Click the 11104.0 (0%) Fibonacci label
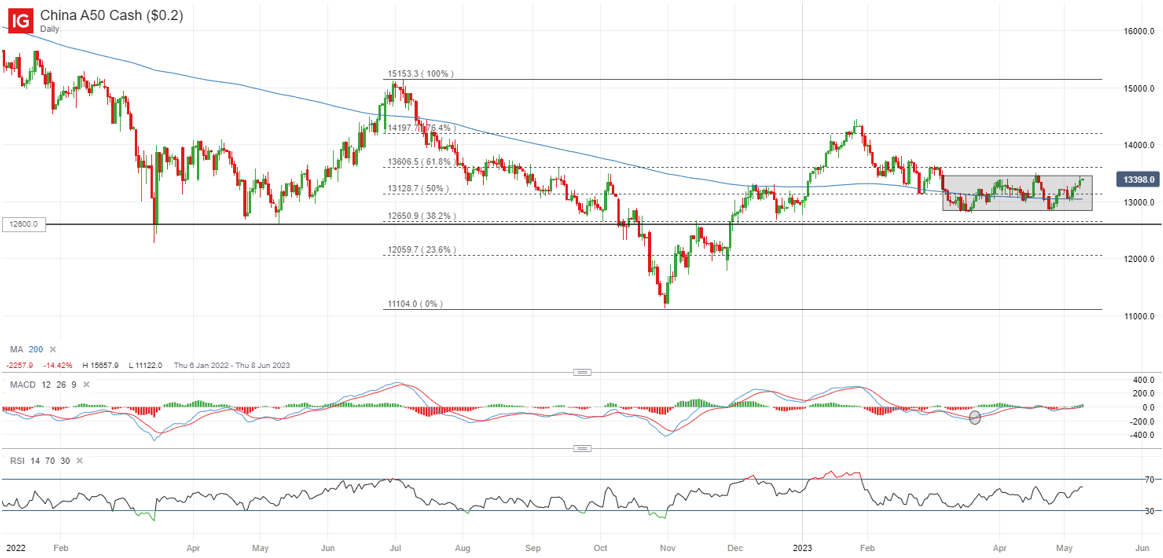The height and width of the screenshot is (558, 1163). click(417, 304)
